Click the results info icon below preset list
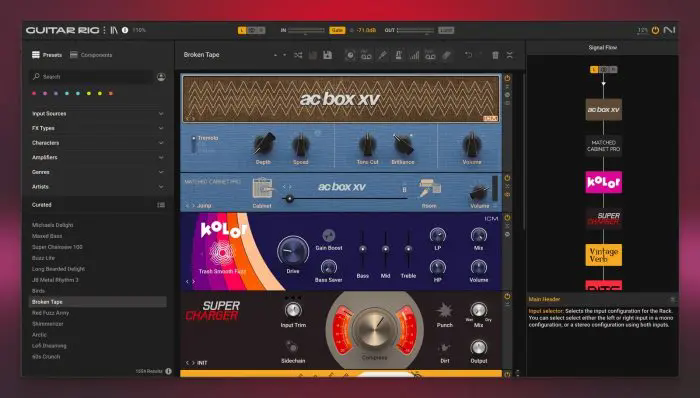700x398 pixels. (x=168, y=371)
